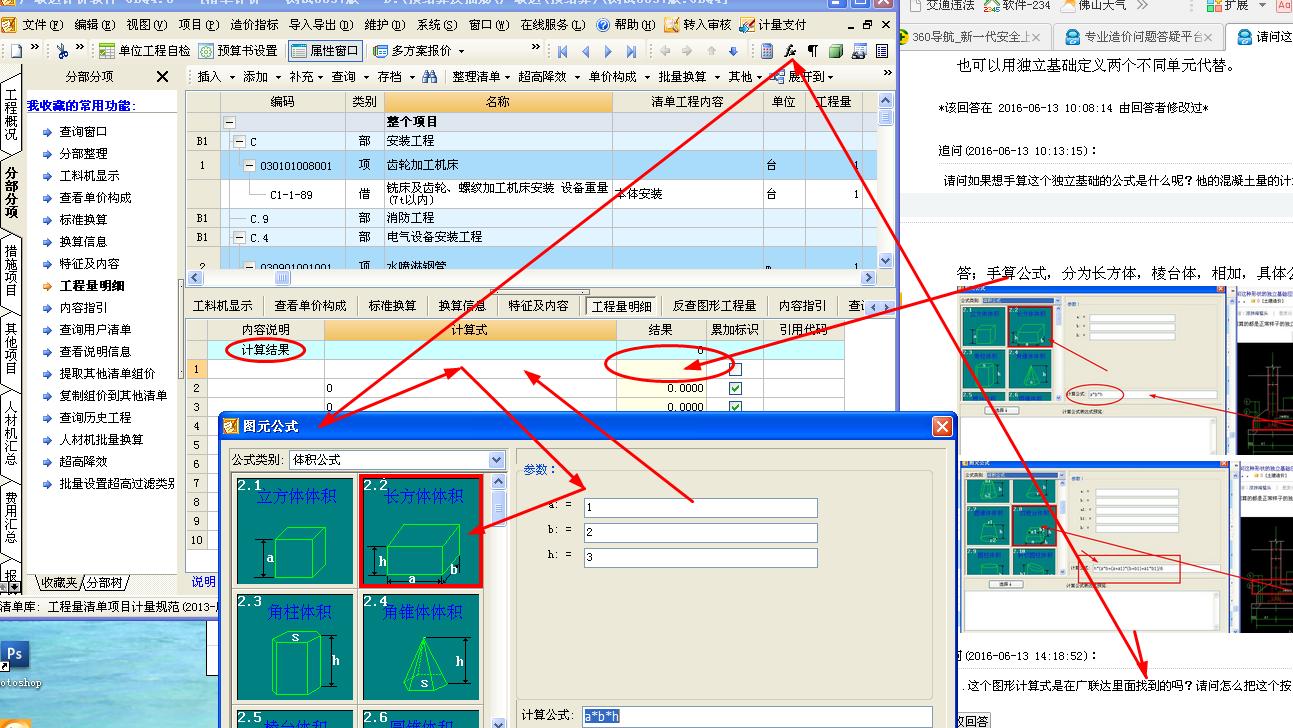Image resolution: width=1293 pixels, height=728 pixels.
Task: Select the 角锥体体积 formula thumbnail
Action: pyautogui.click(x=421, y=646)
